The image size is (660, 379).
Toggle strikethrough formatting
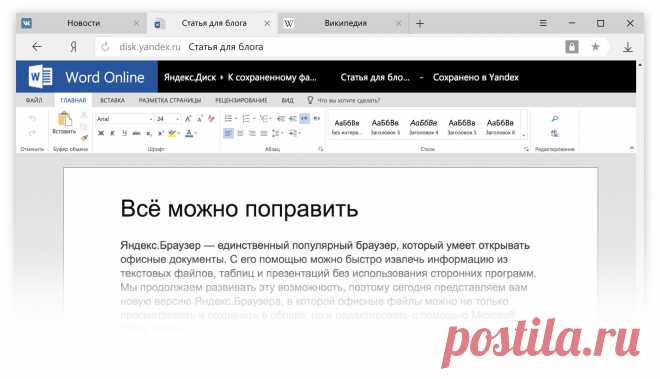(x=136, y=133)
